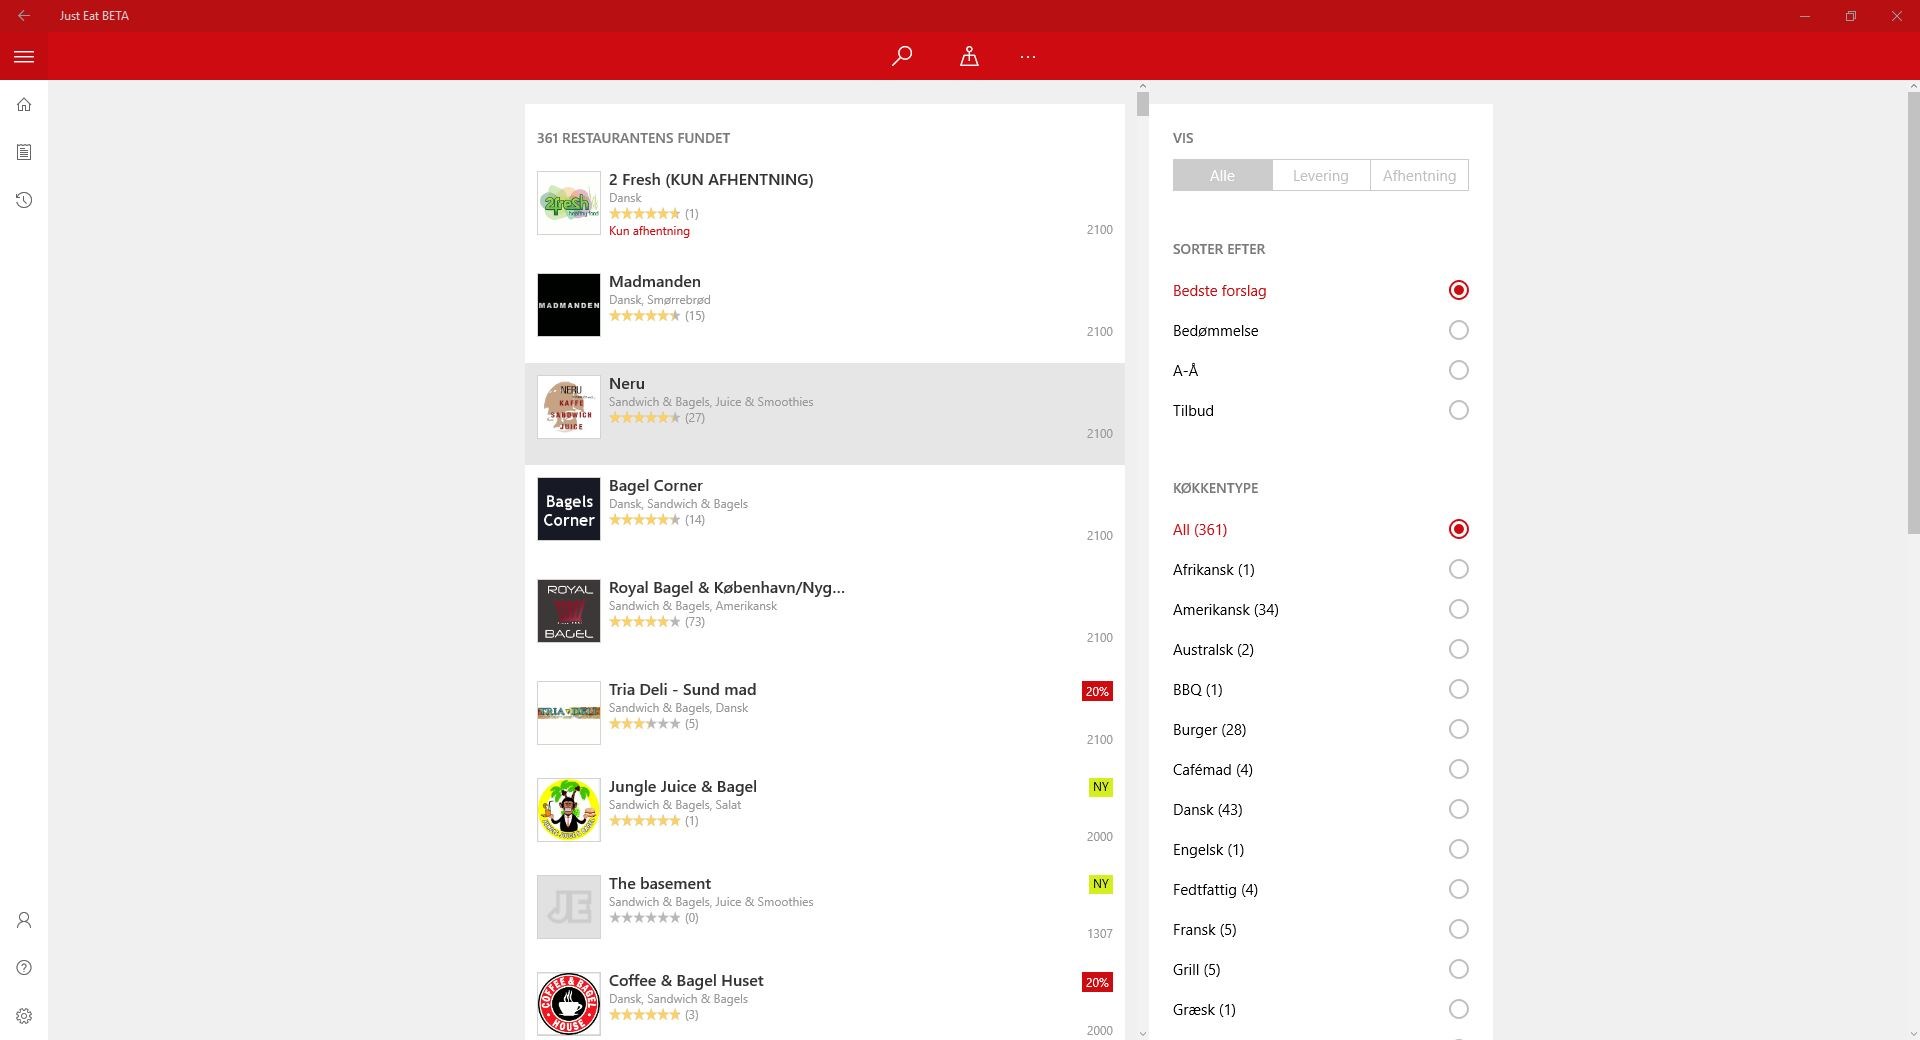This screenshot has height=1040, width=1920.
Task: Open Royal Bagel logo thumbnail
Action: 569,611
